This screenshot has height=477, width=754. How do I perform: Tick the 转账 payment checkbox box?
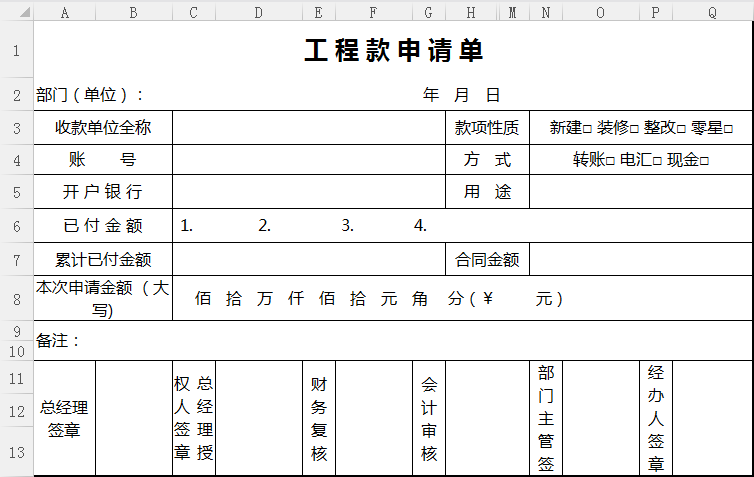pos(610,160)
